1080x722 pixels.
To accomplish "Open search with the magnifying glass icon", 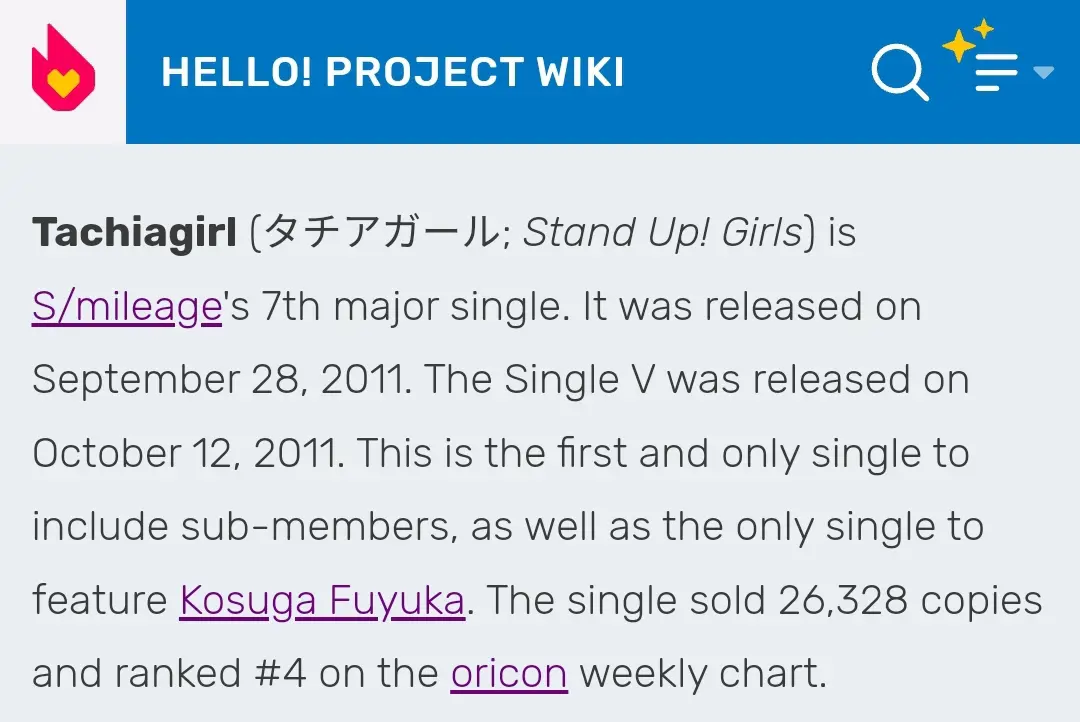I will [x=899, y=71].
